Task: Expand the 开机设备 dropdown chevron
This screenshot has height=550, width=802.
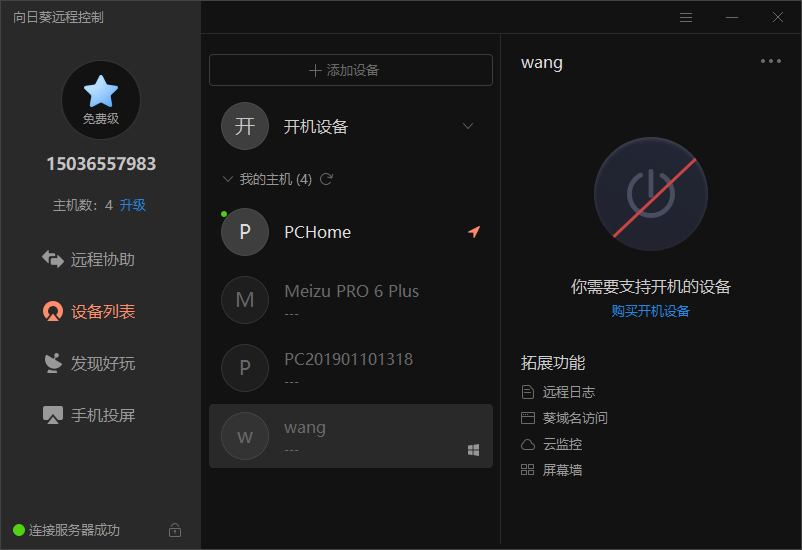Action: point(467,126)
